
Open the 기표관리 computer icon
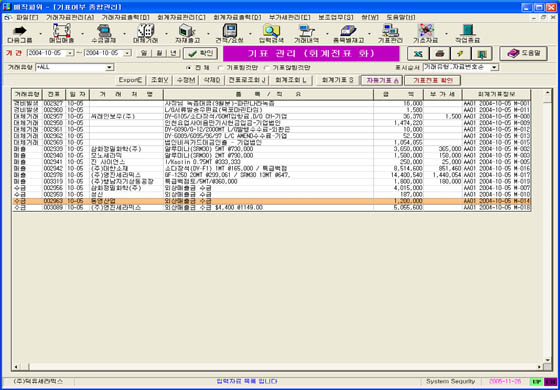coord(390,34)
